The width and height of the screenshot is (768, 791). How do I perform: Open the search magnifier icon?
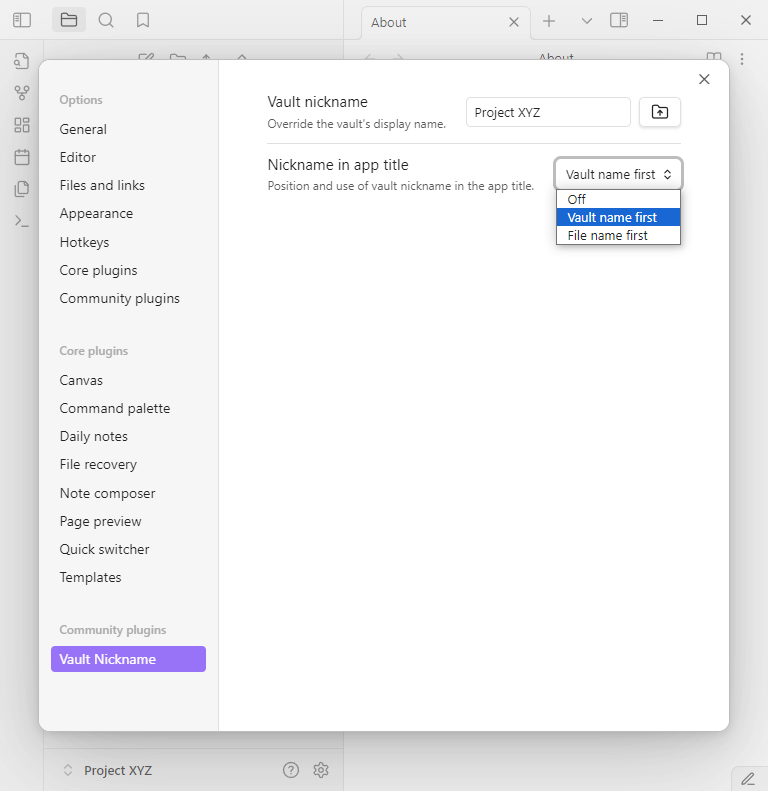(x=106, y=20)
